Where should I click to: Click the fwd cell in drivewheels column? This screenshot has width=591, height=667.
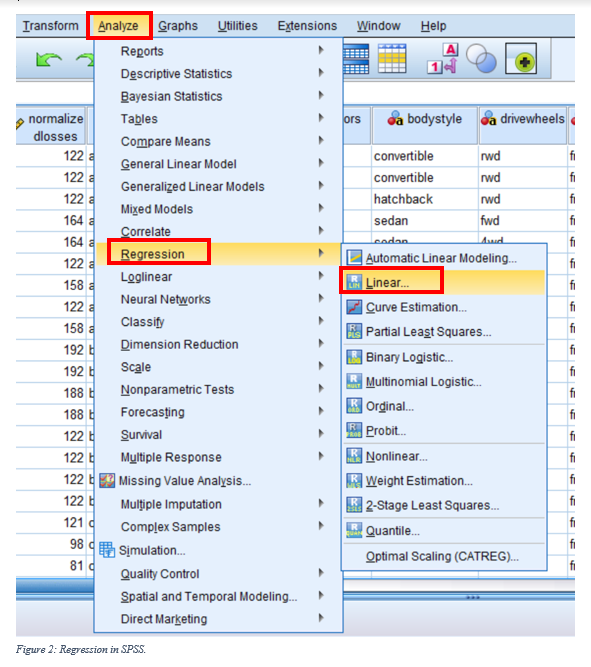(x=523, y=220)
